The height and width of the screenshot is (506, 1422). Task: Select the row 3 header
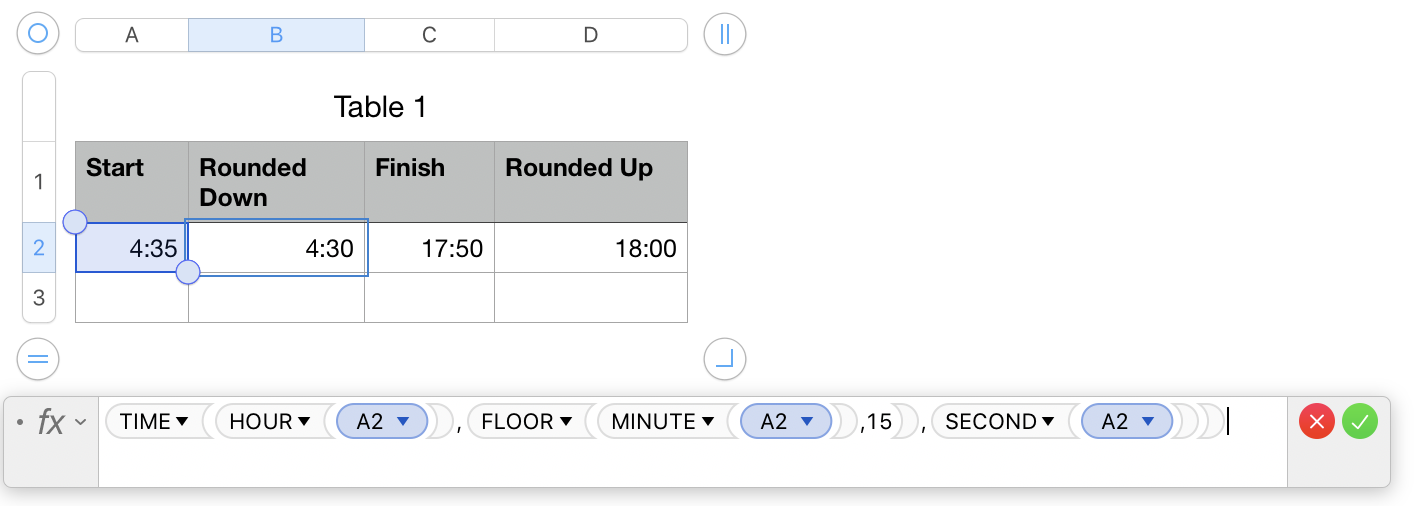coord(39,297)
